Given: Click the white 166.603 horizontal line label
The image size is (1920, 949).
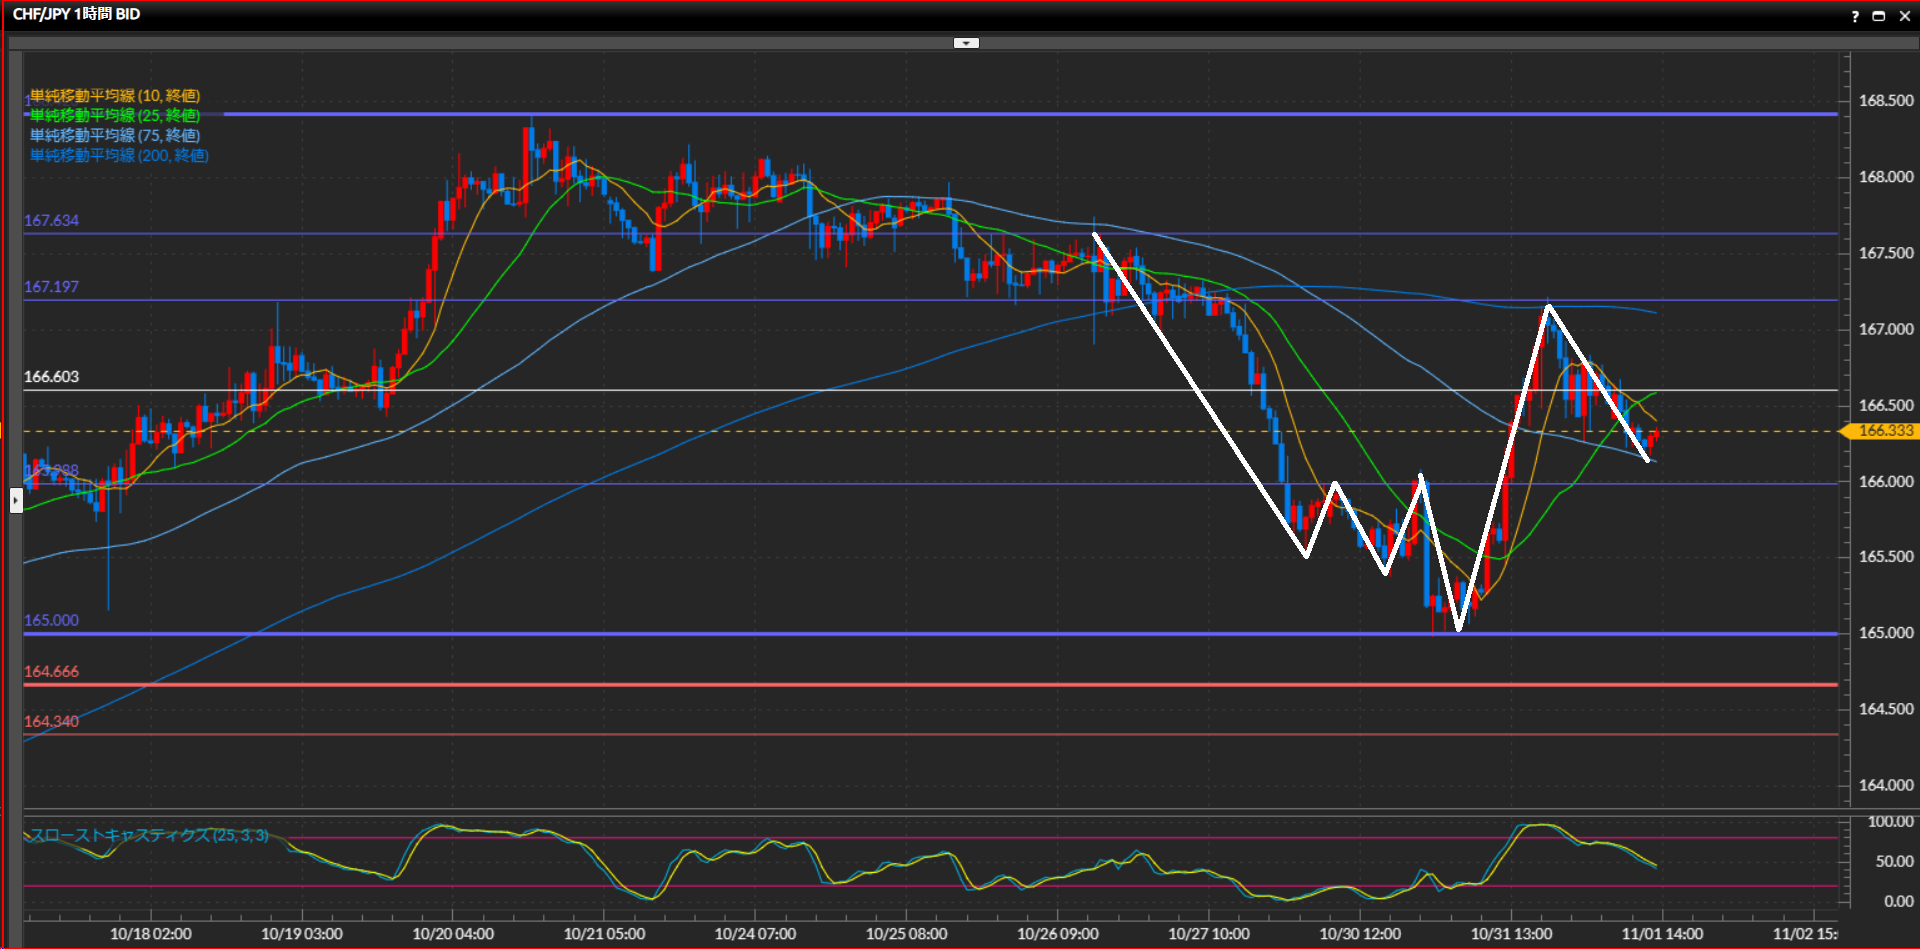Looking at the screenshot, I should 51,377.
